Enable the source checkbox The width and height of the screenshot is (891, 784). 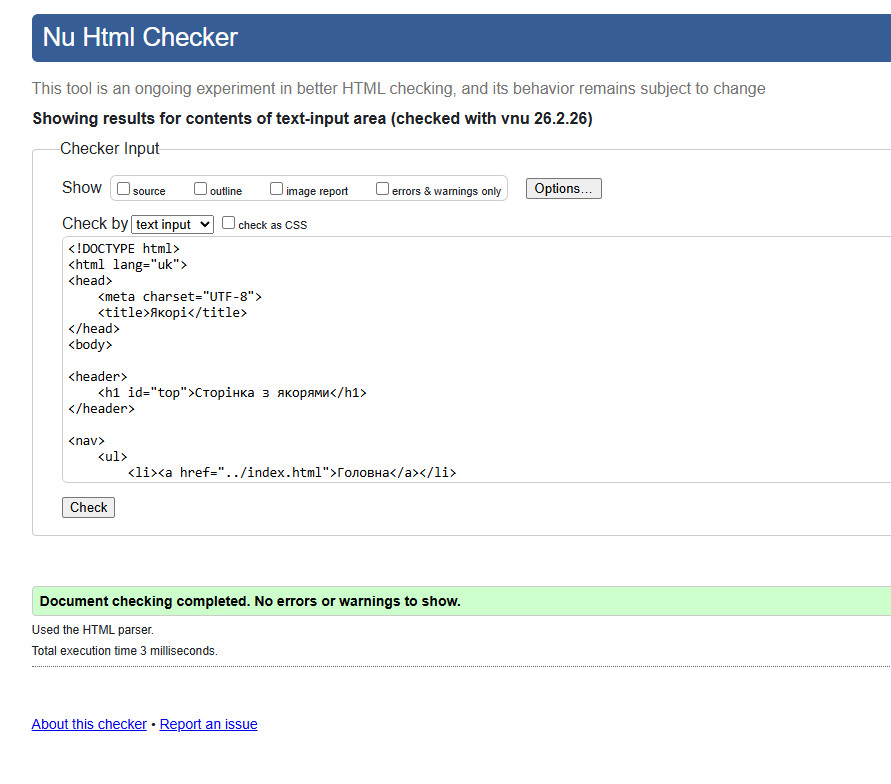(124, 189)
